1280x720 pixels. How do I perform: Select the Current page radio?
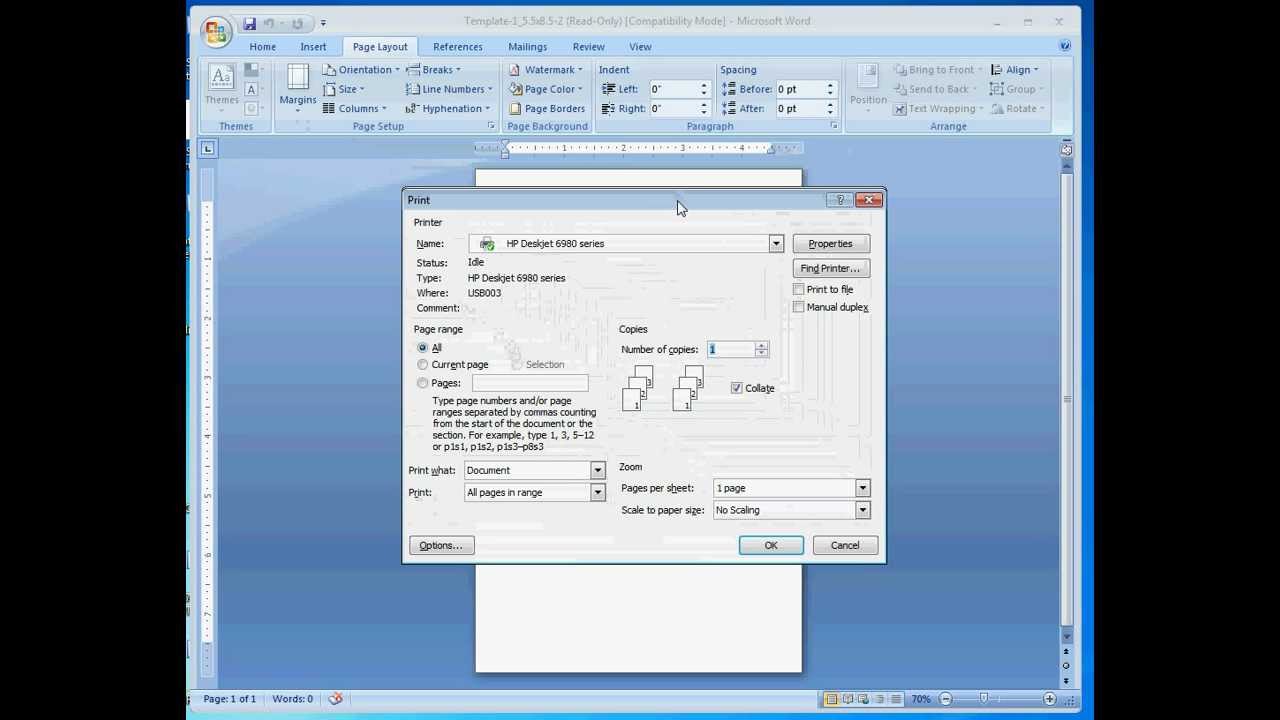[423, 365]
